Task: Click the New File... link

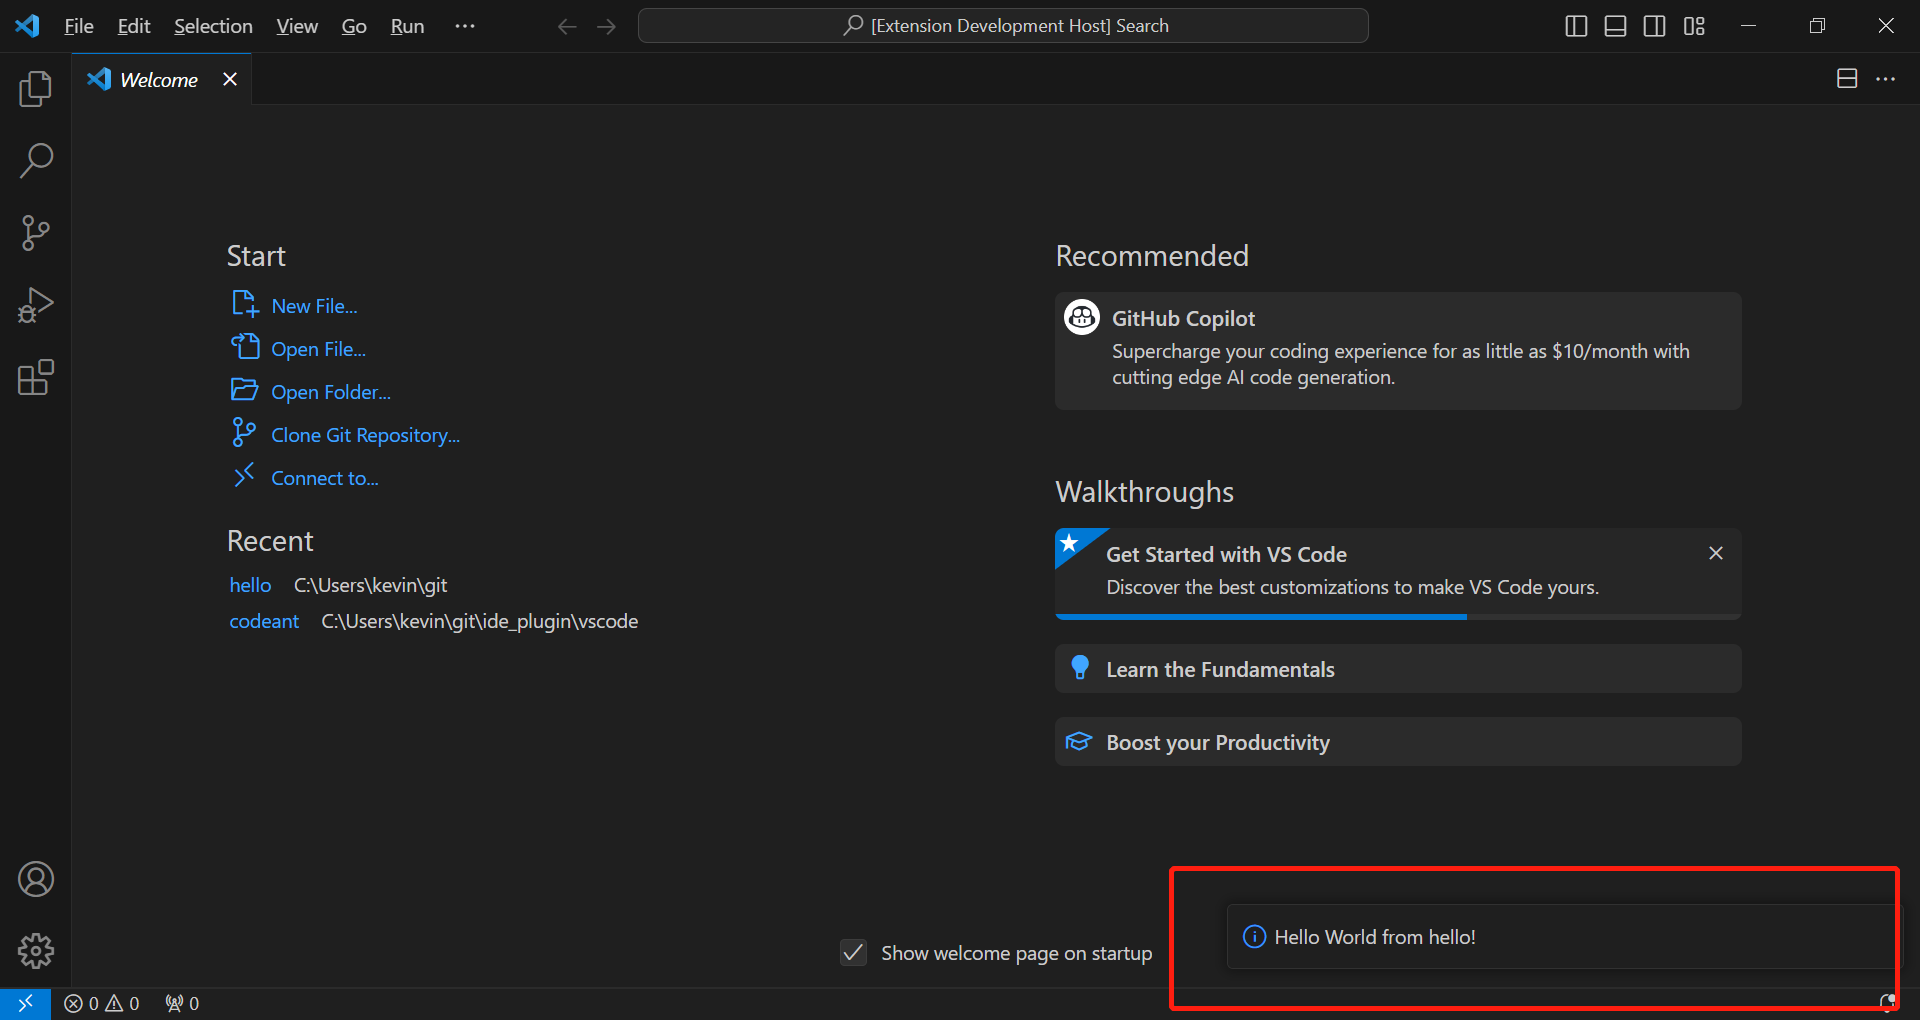Action: coord(294,305)
